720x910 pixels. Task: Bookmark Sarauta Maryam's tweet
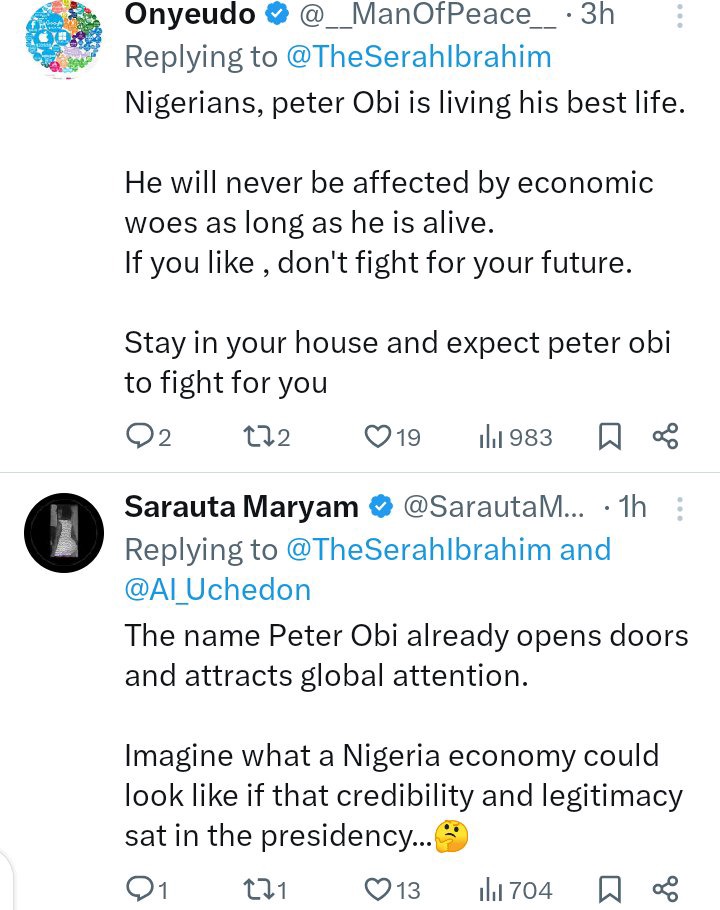pyautogui.click(x=610, y=888)
